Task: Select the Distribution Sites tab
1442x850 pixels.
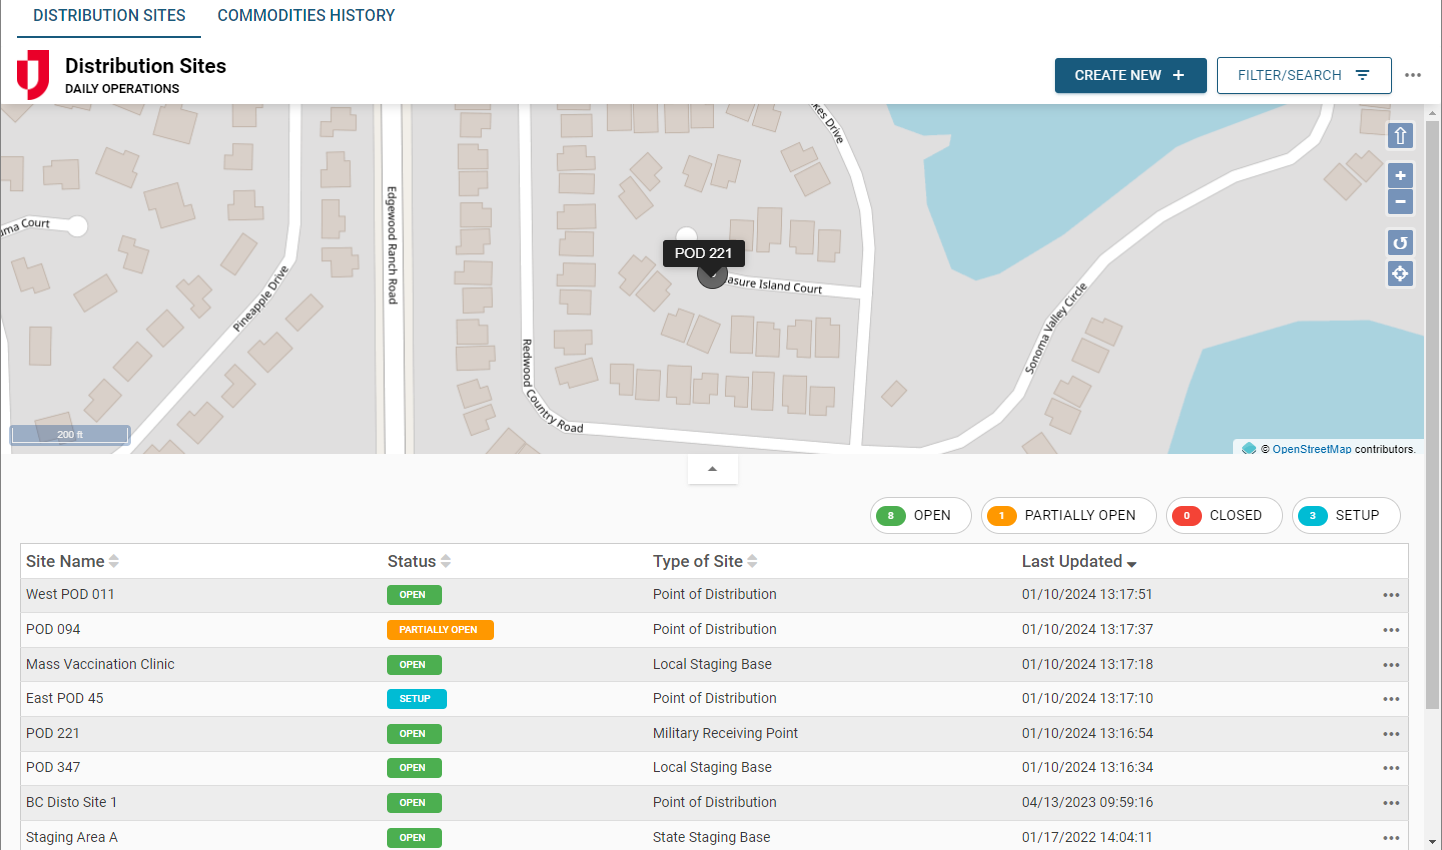Action: [109, 16]
